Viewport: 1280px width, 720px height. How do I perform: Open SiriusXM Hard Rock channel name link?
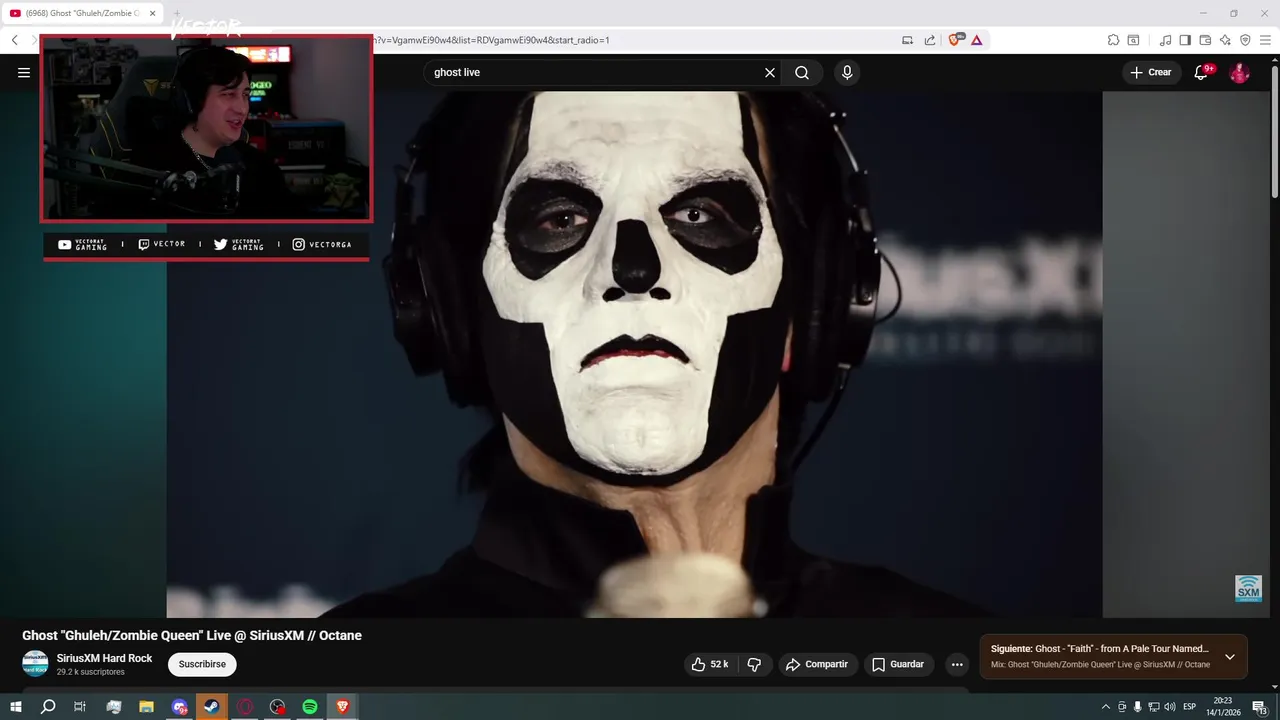(104, 658)
